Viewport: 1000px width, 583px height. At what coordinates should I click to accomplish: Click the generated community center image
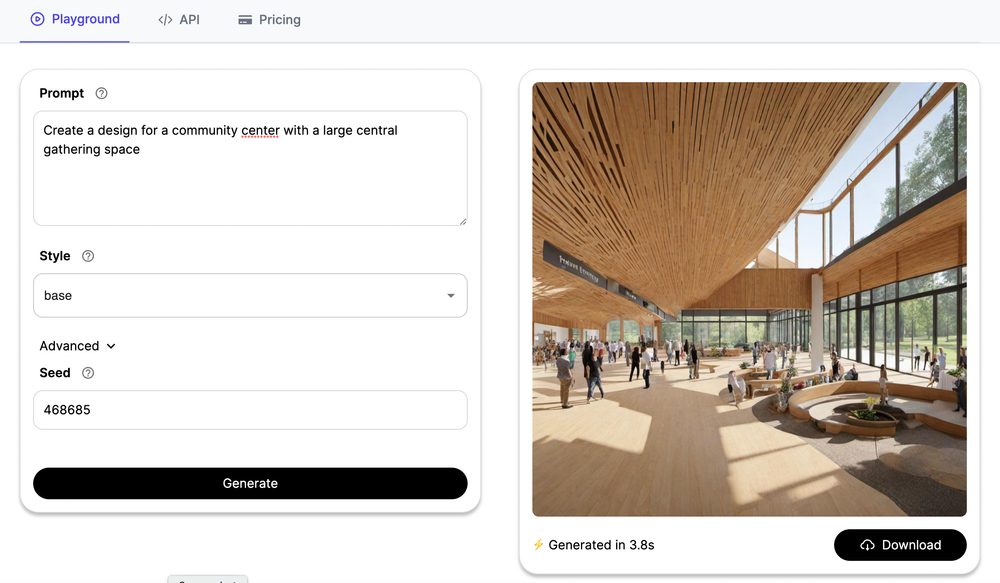coord(749,297)
